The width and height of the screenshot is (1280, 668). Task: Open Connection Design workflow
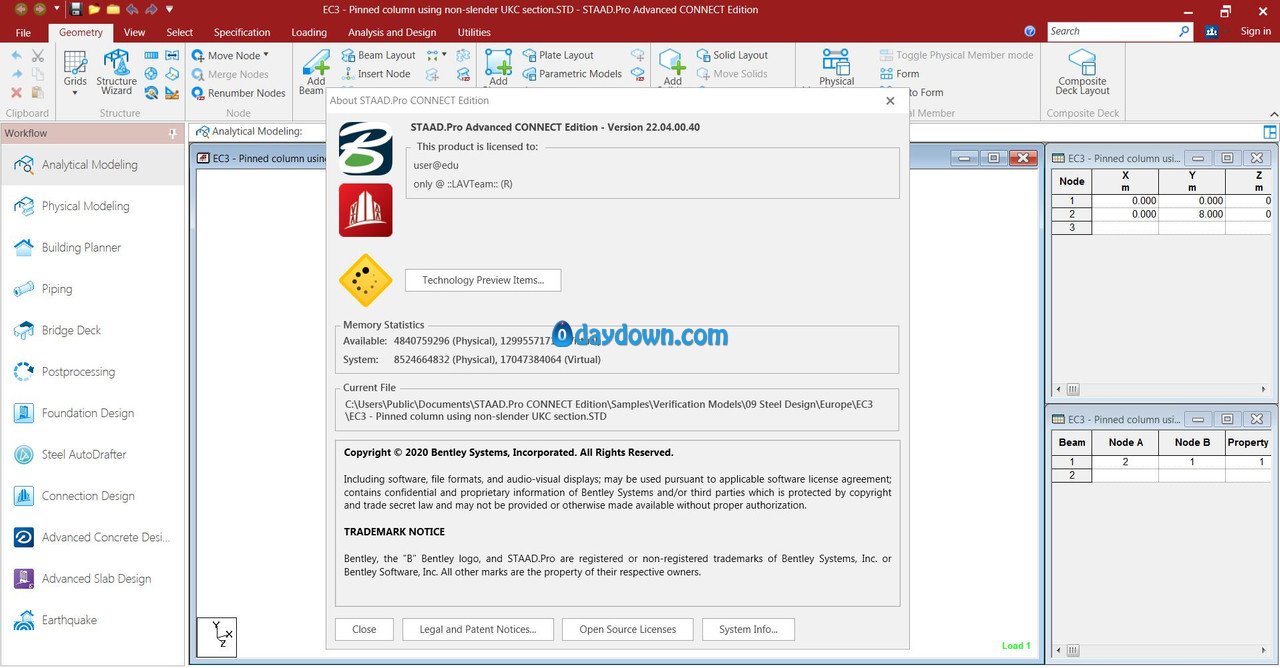tap(92, 496)
